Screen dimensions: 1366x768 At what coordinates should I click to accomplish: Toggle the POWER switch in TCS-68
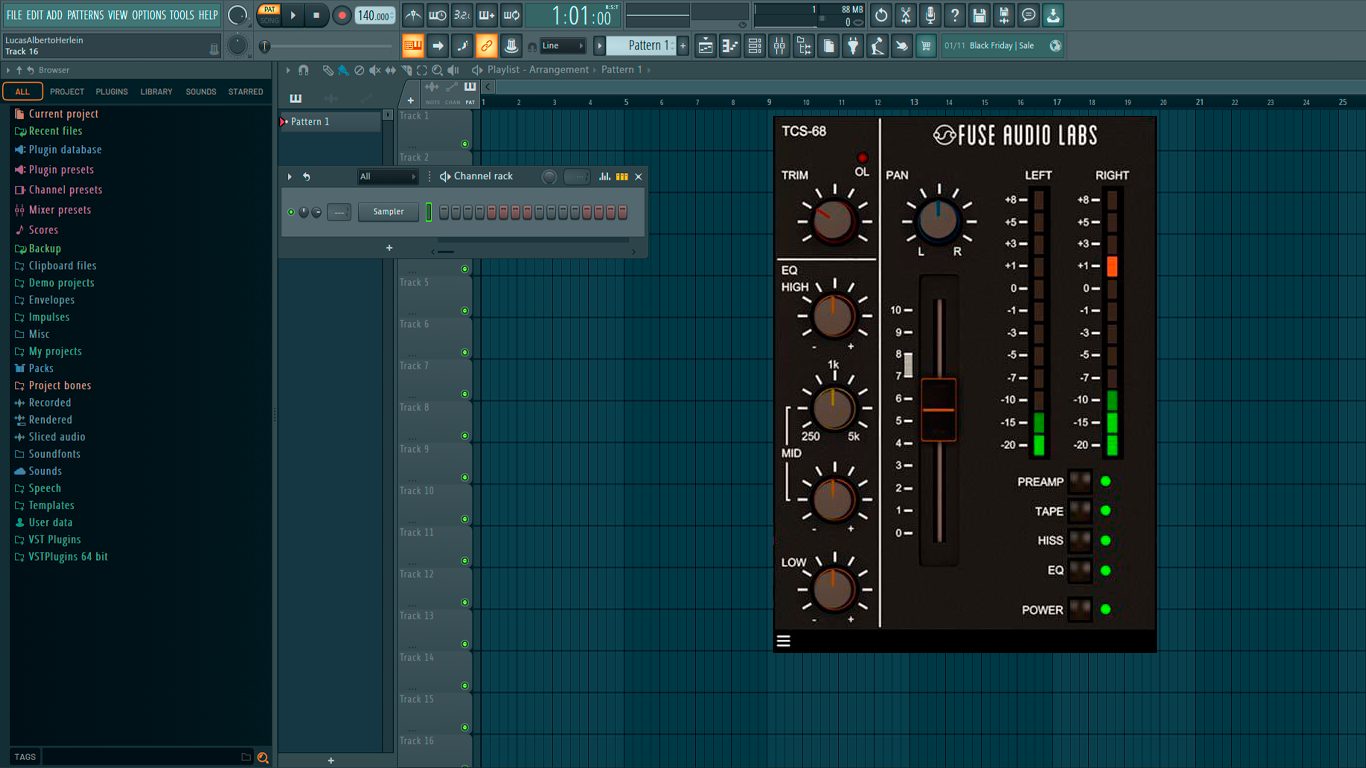pos(1080,609)
